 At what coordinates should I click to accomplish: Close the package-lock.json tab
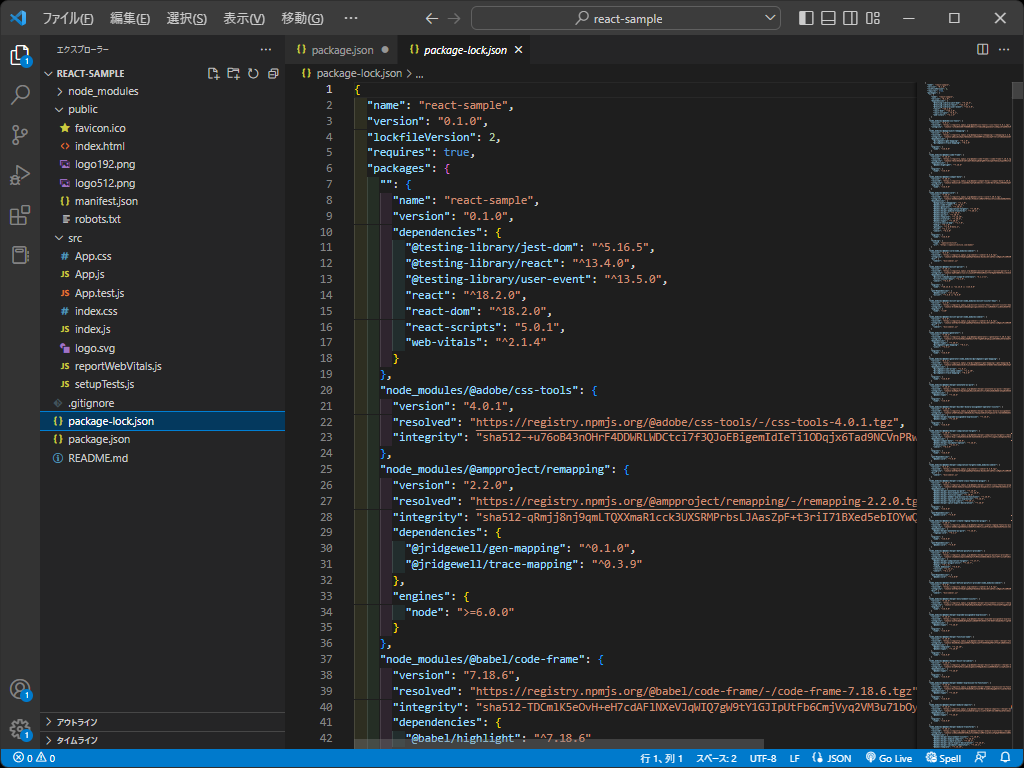pos(519,50)
